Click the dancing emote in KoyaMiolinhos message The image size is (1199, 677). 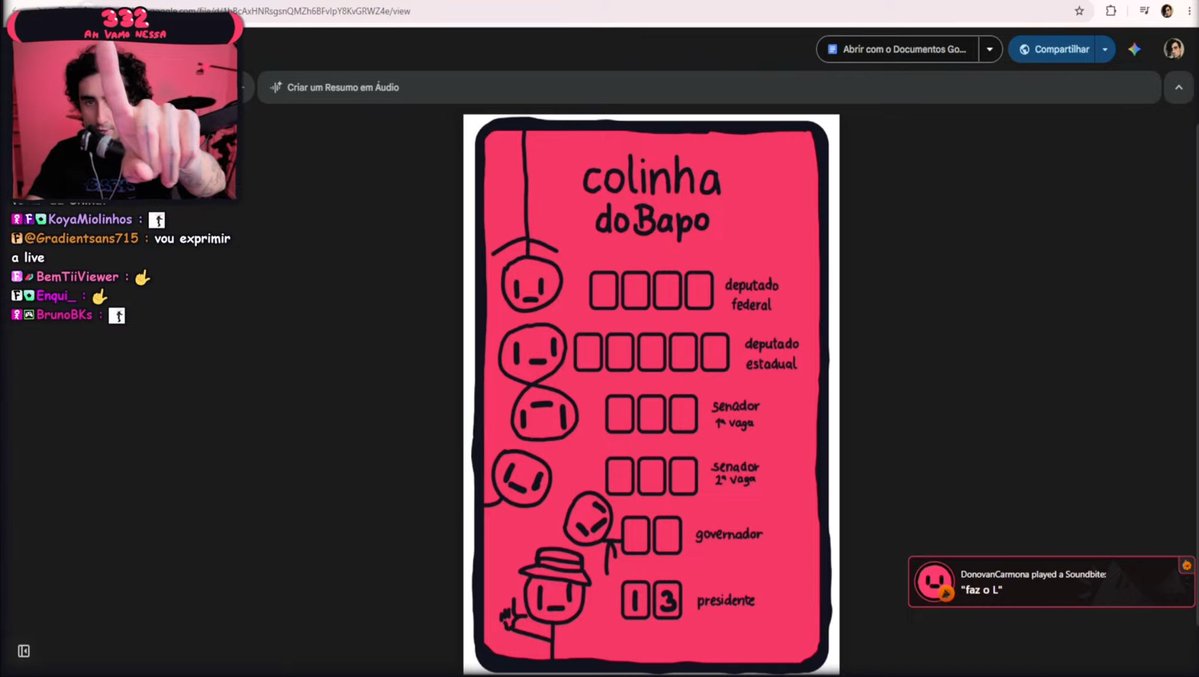pyautogui.click(x=157, y=220)
